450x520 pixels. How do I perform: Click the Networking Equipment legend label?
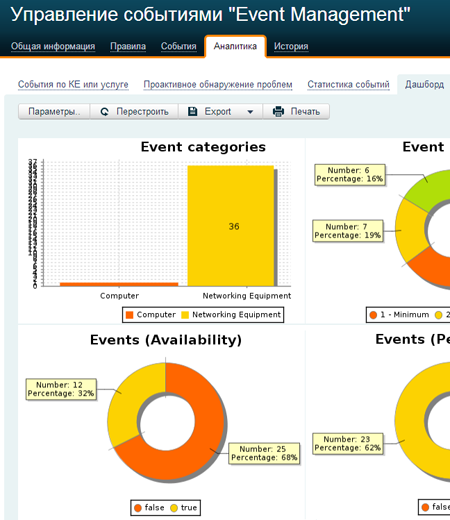236,315
